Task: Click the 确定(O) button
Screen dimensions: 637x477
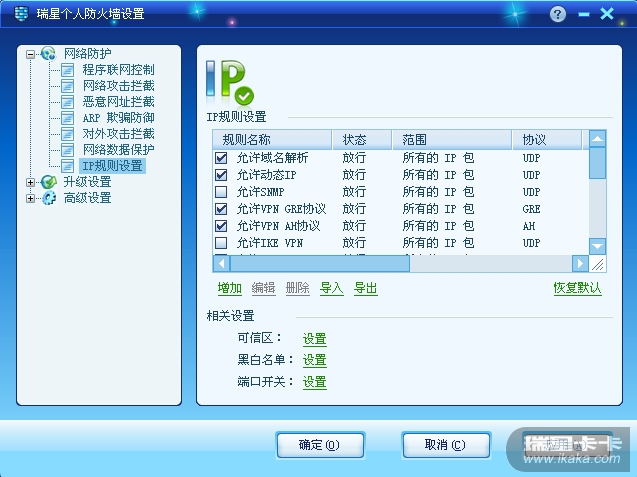Action: [x=320, y=445]
